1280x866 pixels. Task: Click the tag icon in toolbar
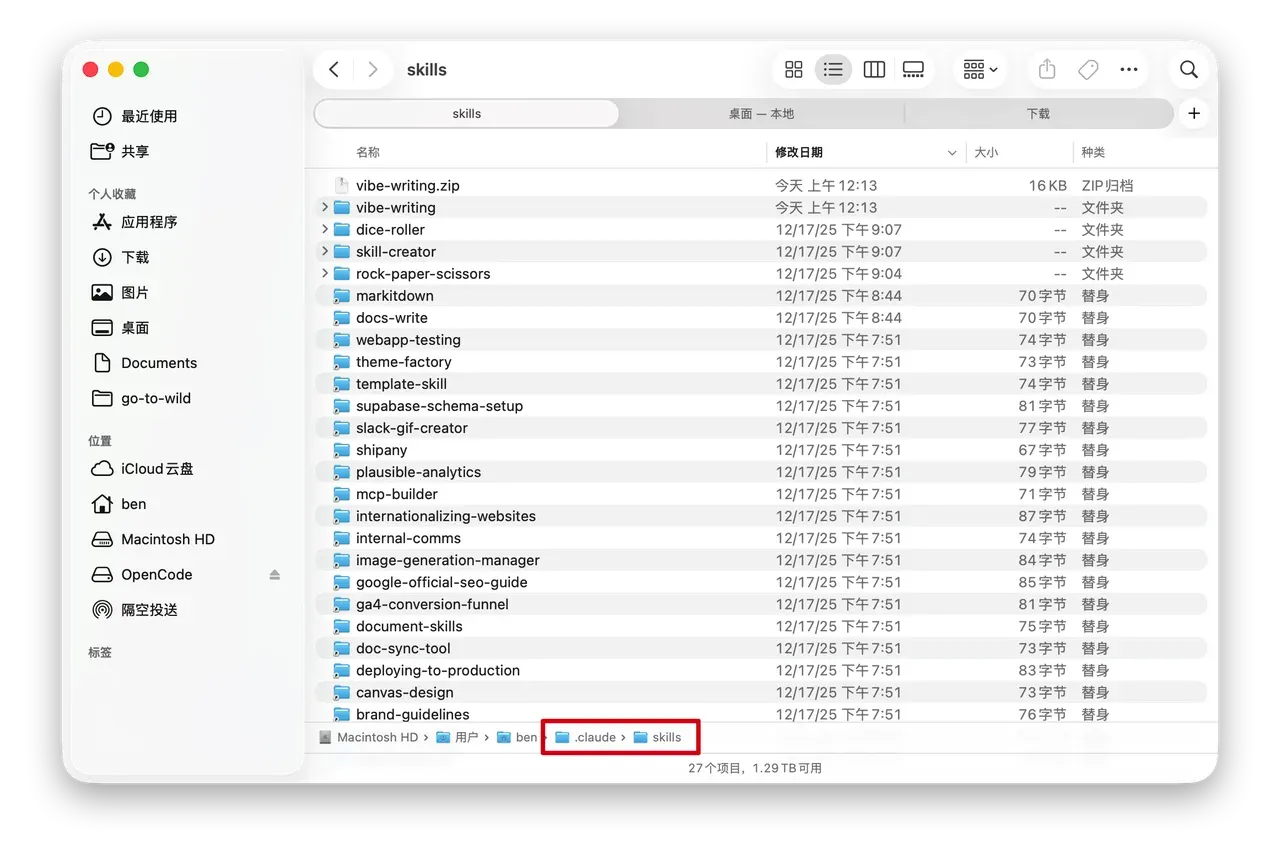(x=1088, y=69)
